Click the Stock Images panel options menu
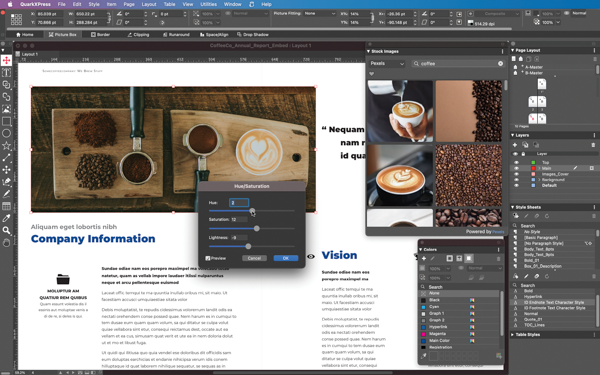The width and height of the screenshot is (600, 375). [x=502, y=51]
